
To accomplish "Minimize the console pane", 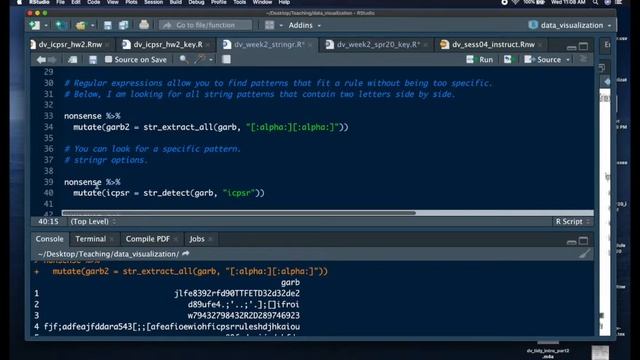I will click(x=571, y=241).
